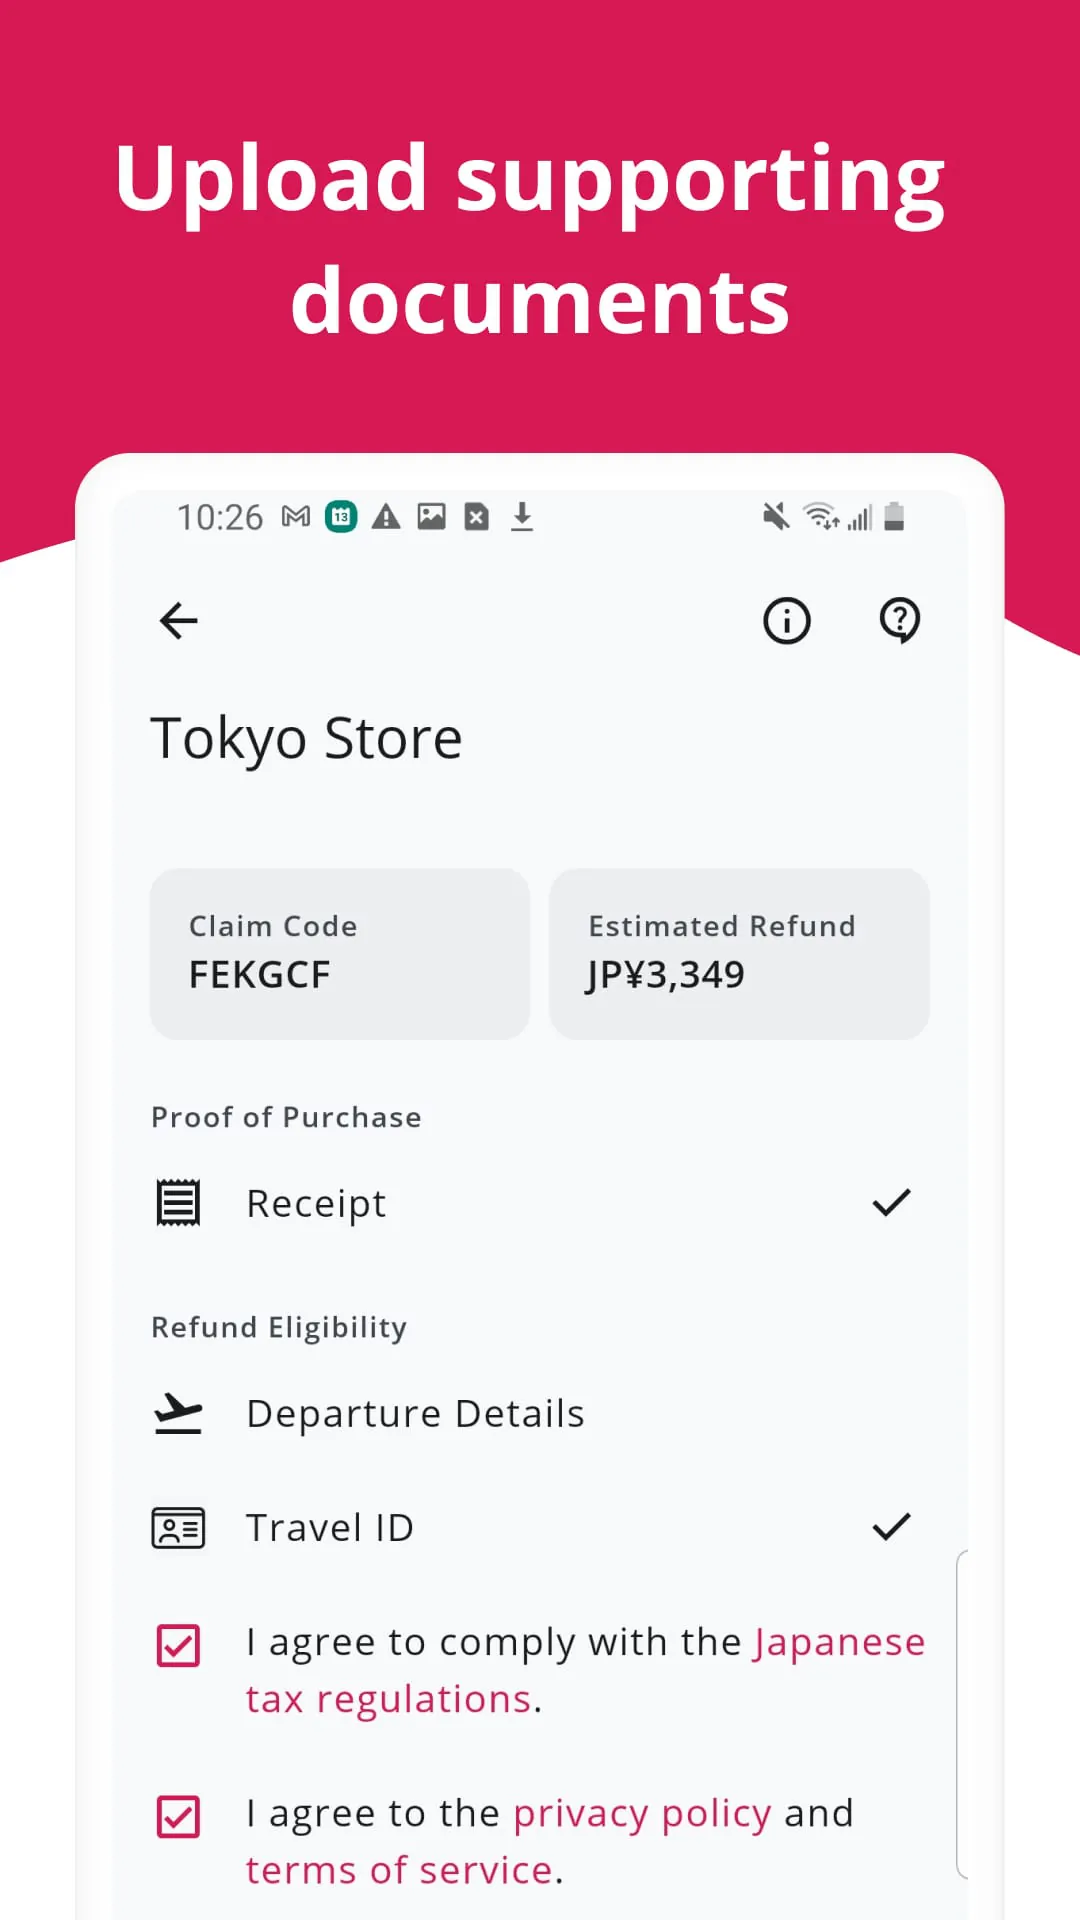
Task: Open the info circle icon
Action: pos(787,621)
